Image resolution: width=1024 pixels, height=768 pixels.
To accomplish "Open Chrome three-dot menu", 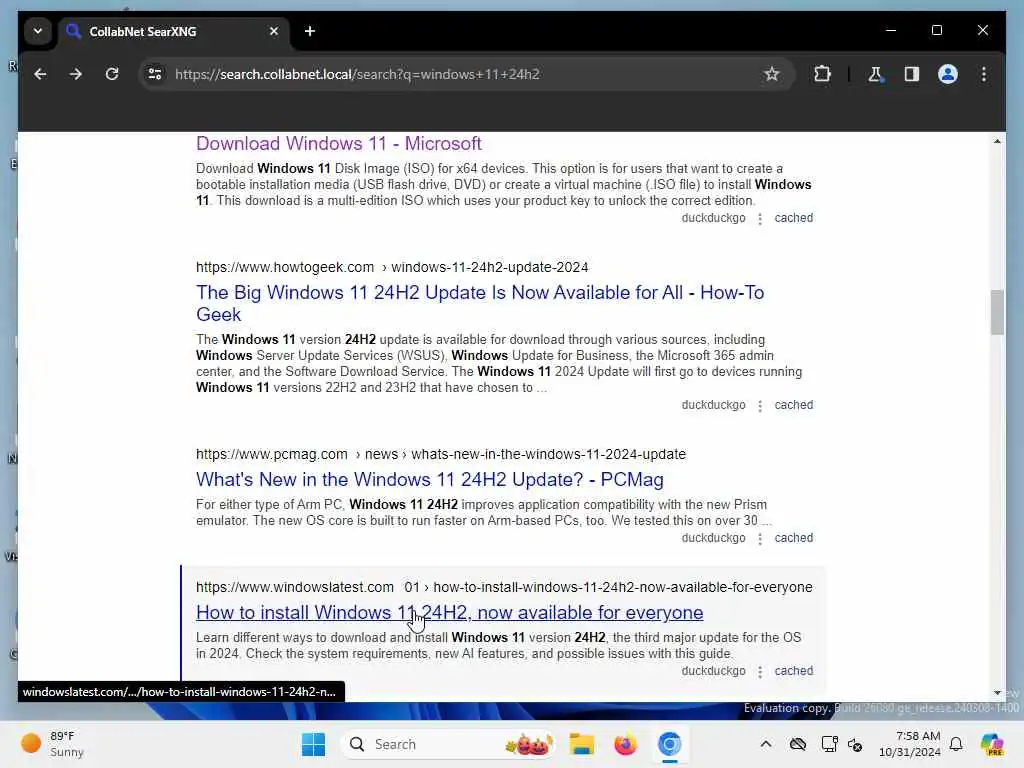I will tap(984, 74).
